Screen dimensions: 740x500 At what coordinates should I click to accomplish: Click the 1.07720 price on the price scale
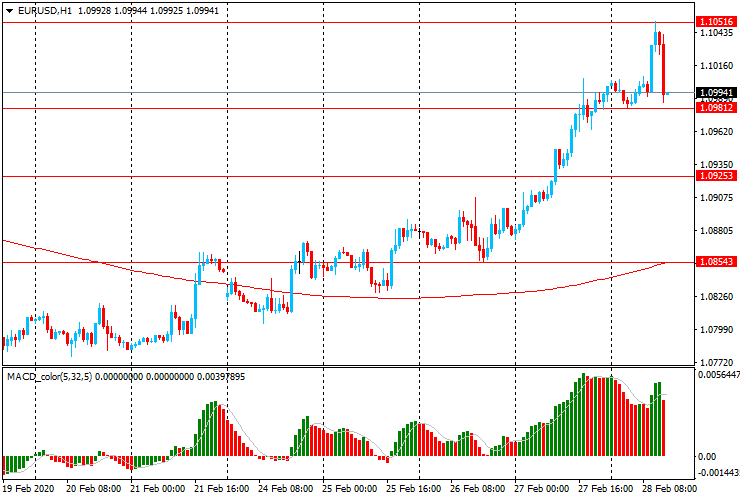point(716,363)
